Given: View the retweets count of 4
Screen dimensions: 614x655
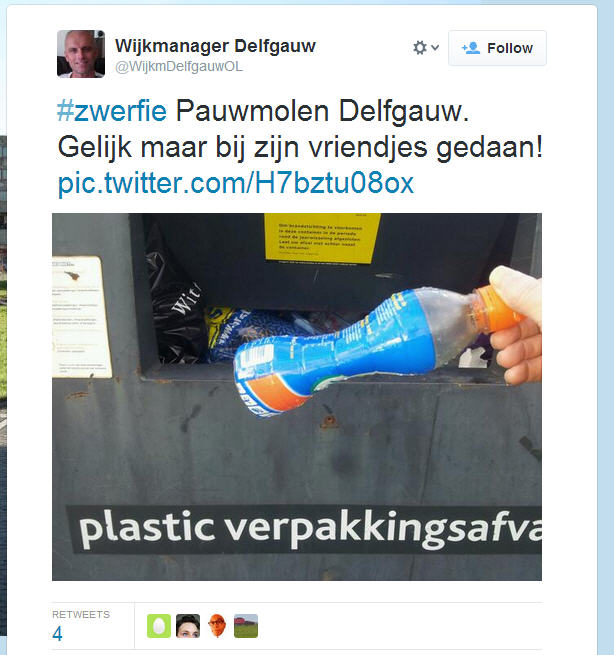Looking at the screenshot, I should 57,634.
